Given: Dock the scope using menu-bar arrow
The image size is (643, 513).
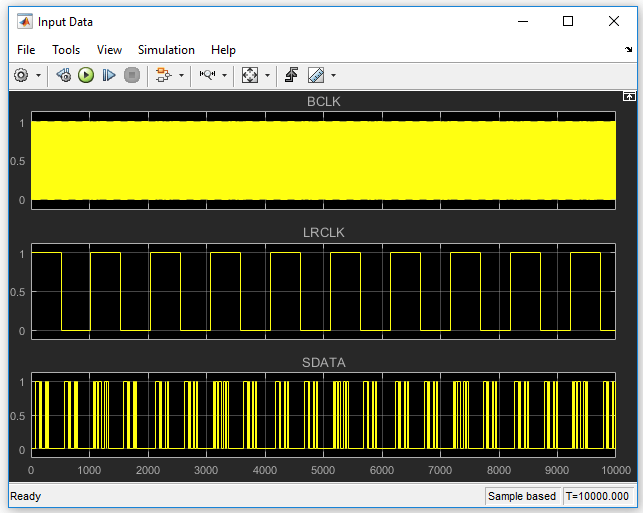Looking at the screenshot, I should point(629,50).
